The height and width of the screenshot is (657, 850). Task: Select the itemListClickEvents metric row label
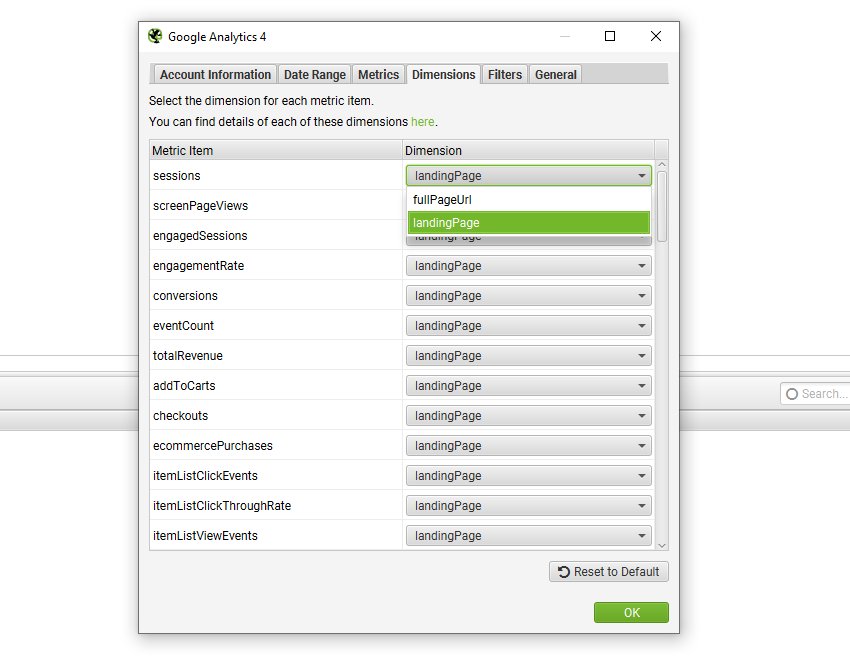[x=205, y=476]
